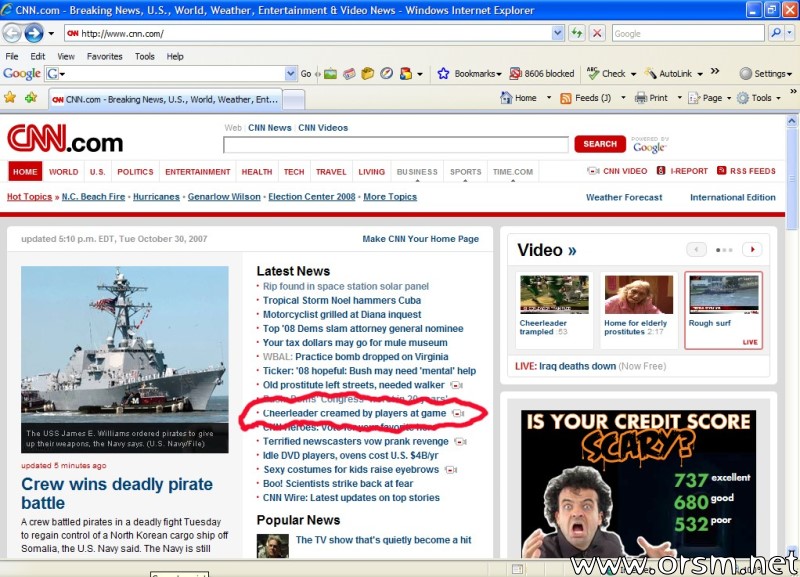The height and width of the screenshot is (577, 800).
Task: Click the POLITICS navigation tab
Action: pos(135,172)
